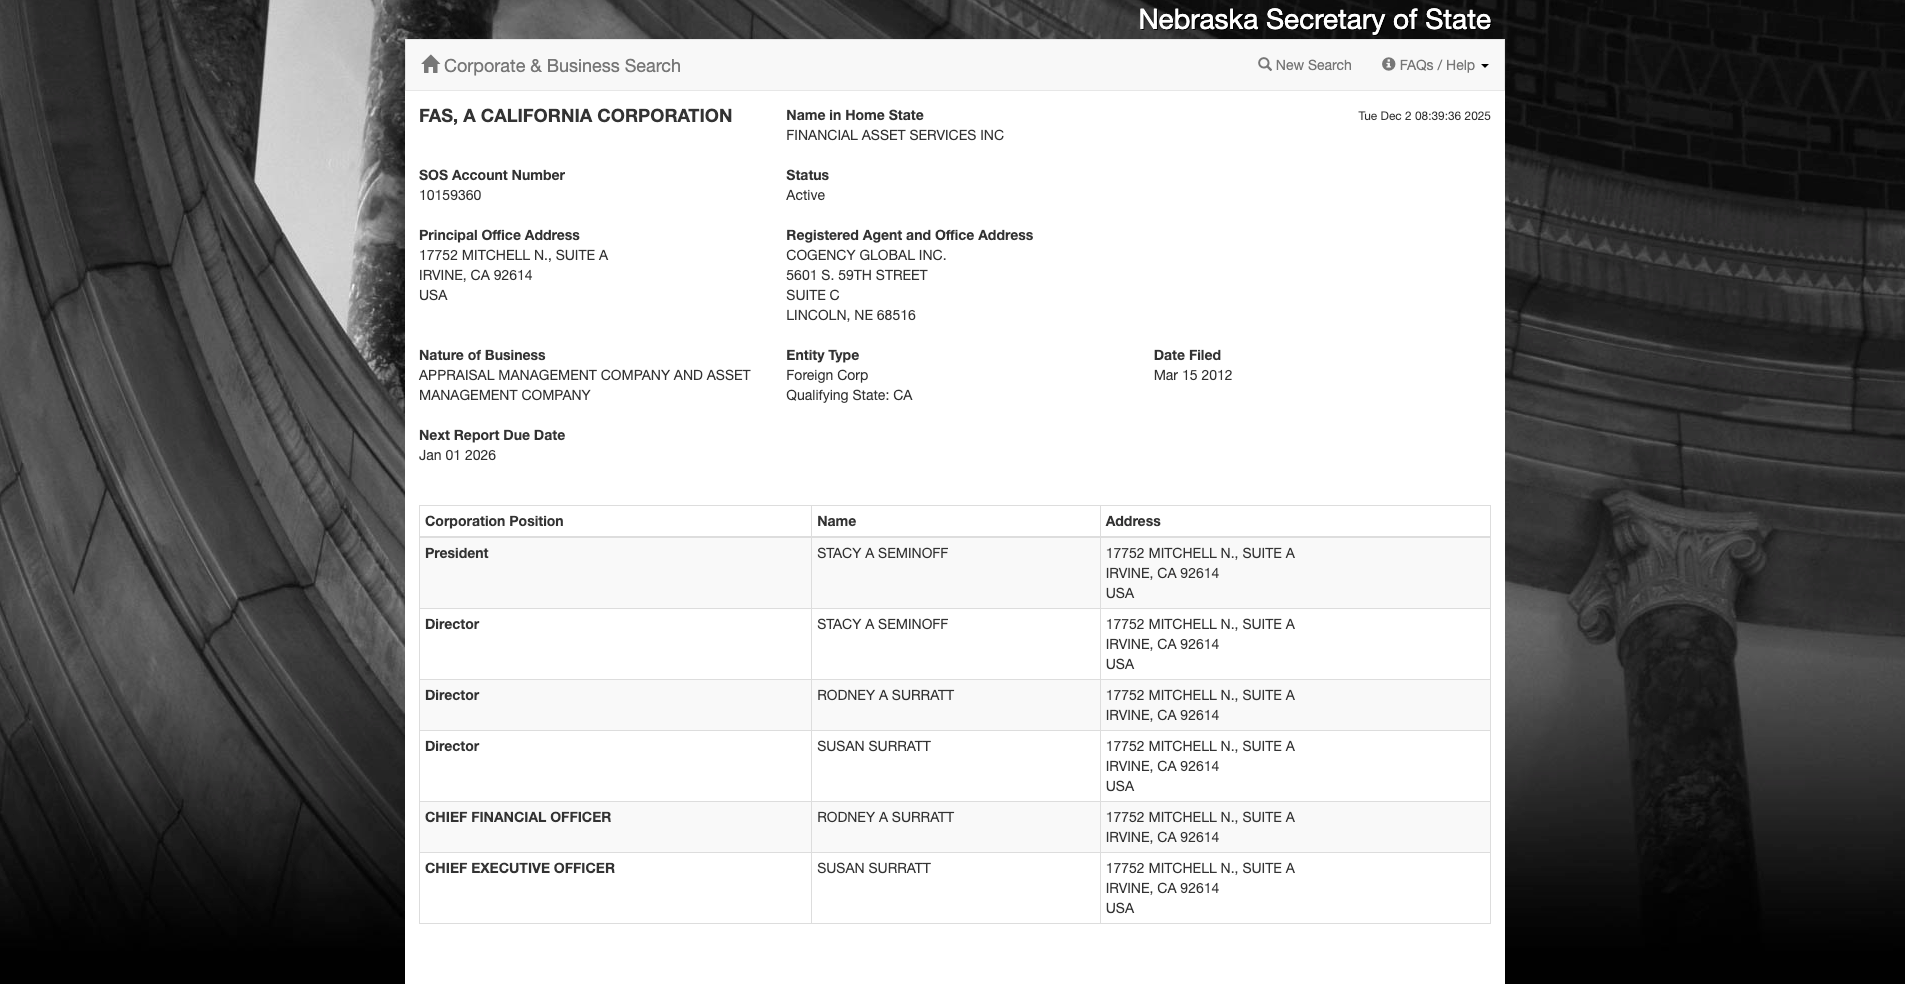Screen dimensions: 1905x984
Task: Click the SOS account number 10159360
Action: [450, 195]
